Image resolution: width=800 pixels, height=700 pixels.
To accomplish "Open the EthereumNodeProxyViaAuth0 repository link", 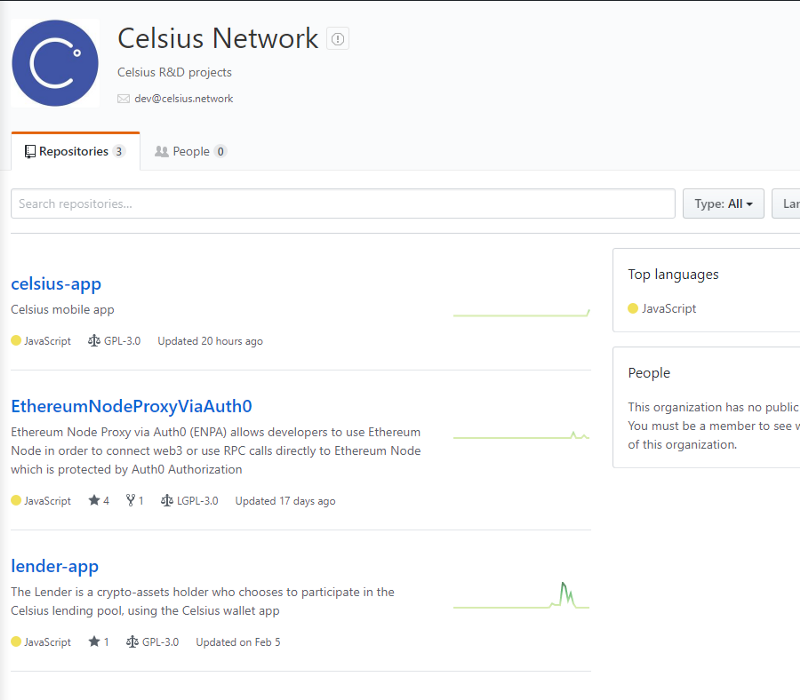I will click(x=131, y=406).
